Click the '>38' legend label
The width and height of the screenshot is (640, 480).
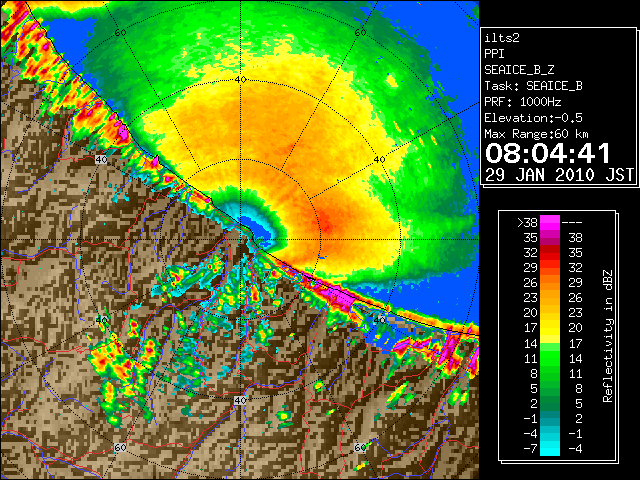click(527, 222)
